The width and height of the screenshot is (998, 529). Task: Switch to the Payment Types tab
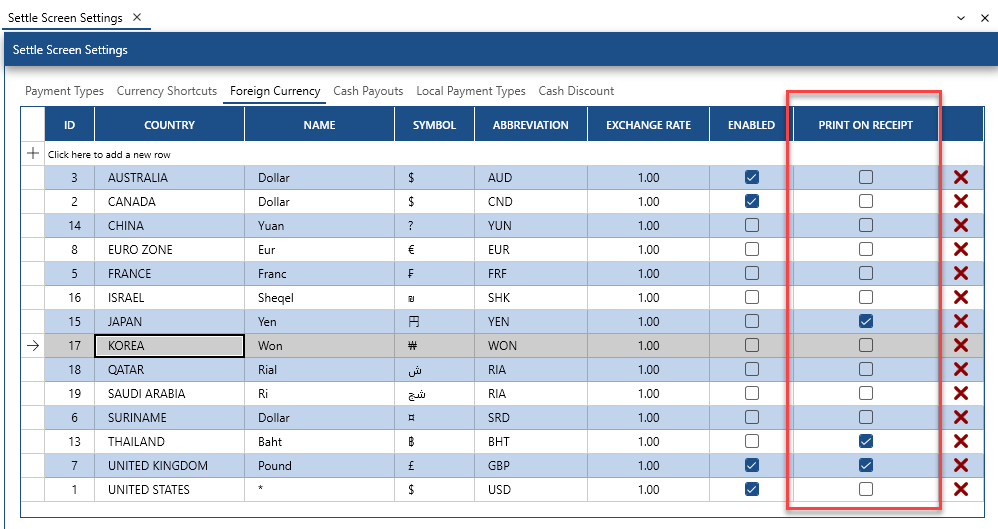coord(64,91)
